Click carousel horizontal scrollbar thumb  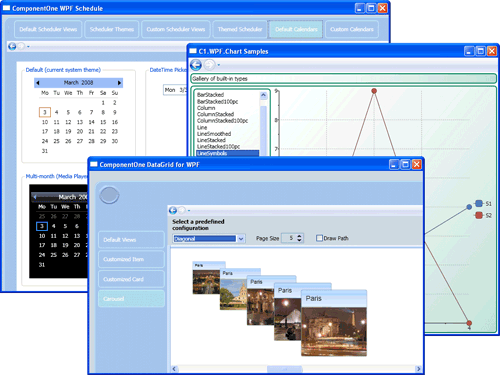coord(285,369)
